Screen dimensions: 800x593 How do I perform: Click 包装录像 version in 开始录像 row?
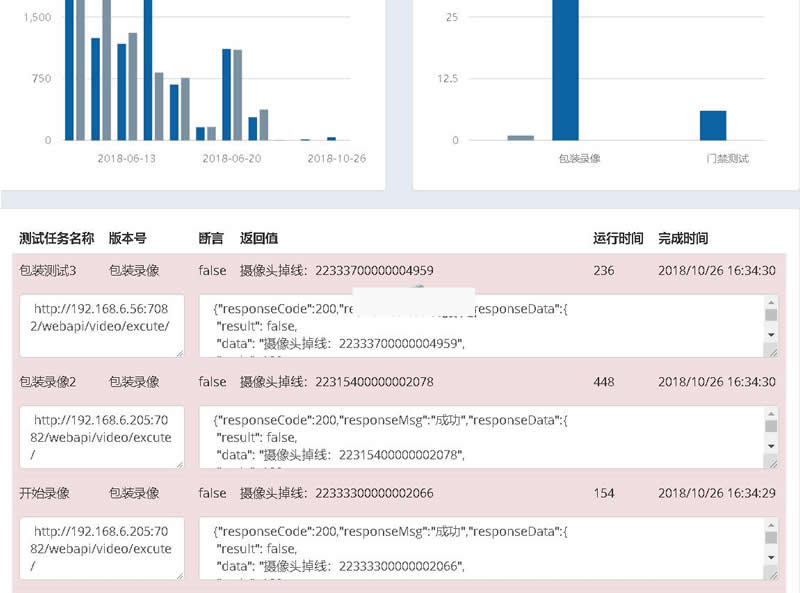pos(134,493)
